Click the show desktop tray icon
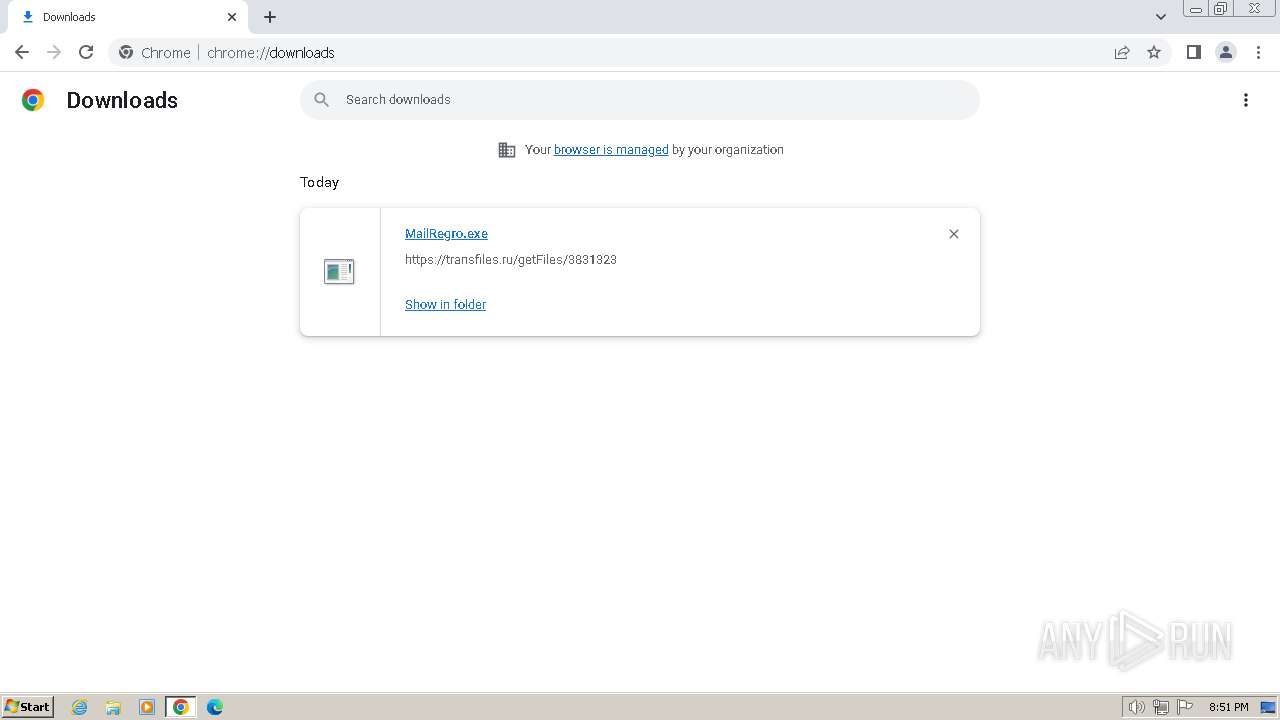The width and height of the screenshot is (1280, 720). (x=1268, y=707)
